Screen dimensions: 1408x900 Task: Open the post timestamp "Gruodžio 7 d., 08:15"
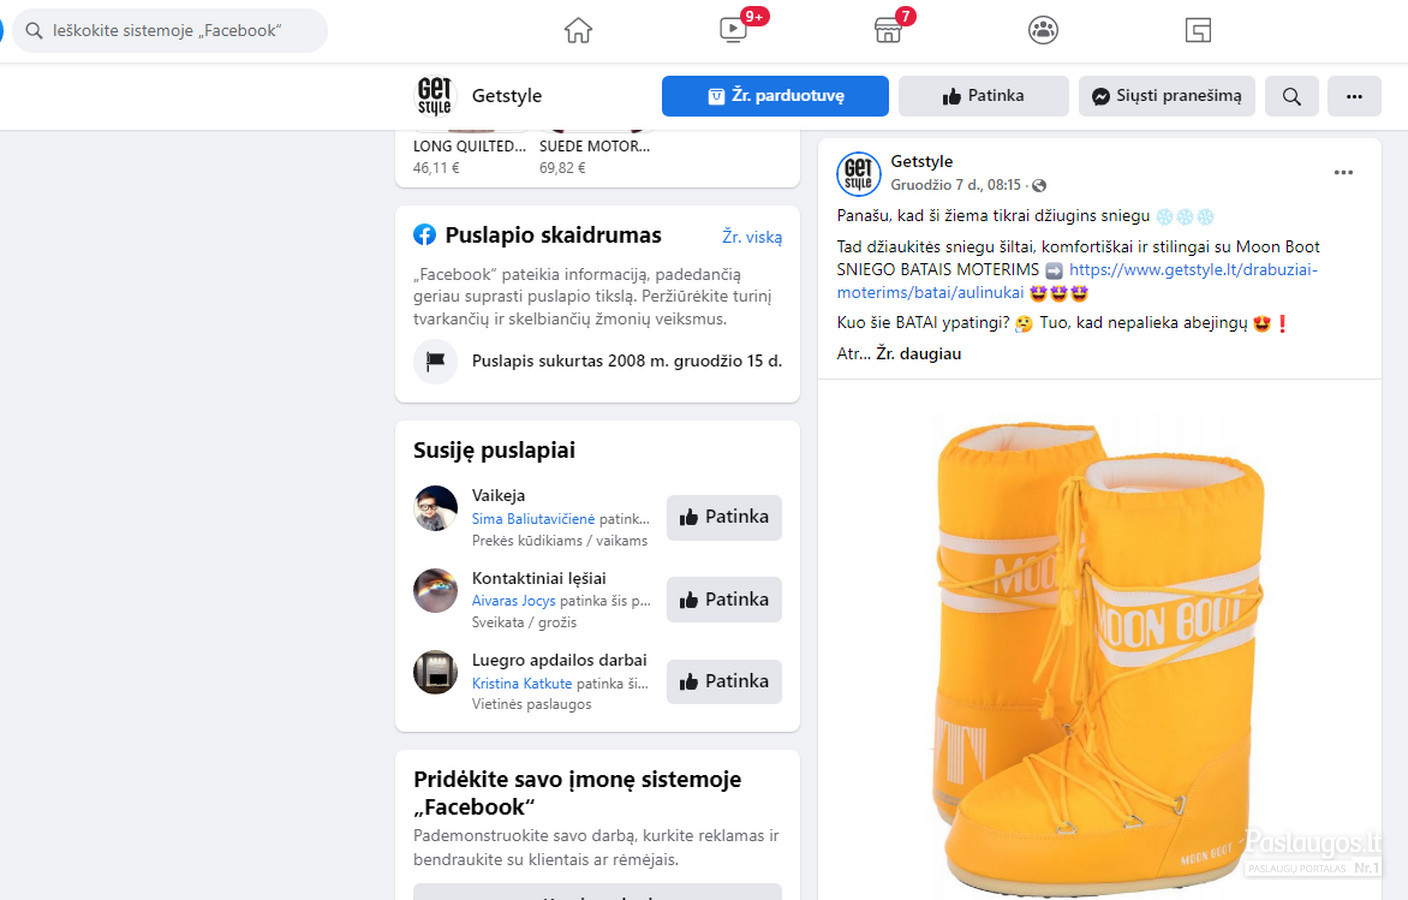tap(956, 185)
